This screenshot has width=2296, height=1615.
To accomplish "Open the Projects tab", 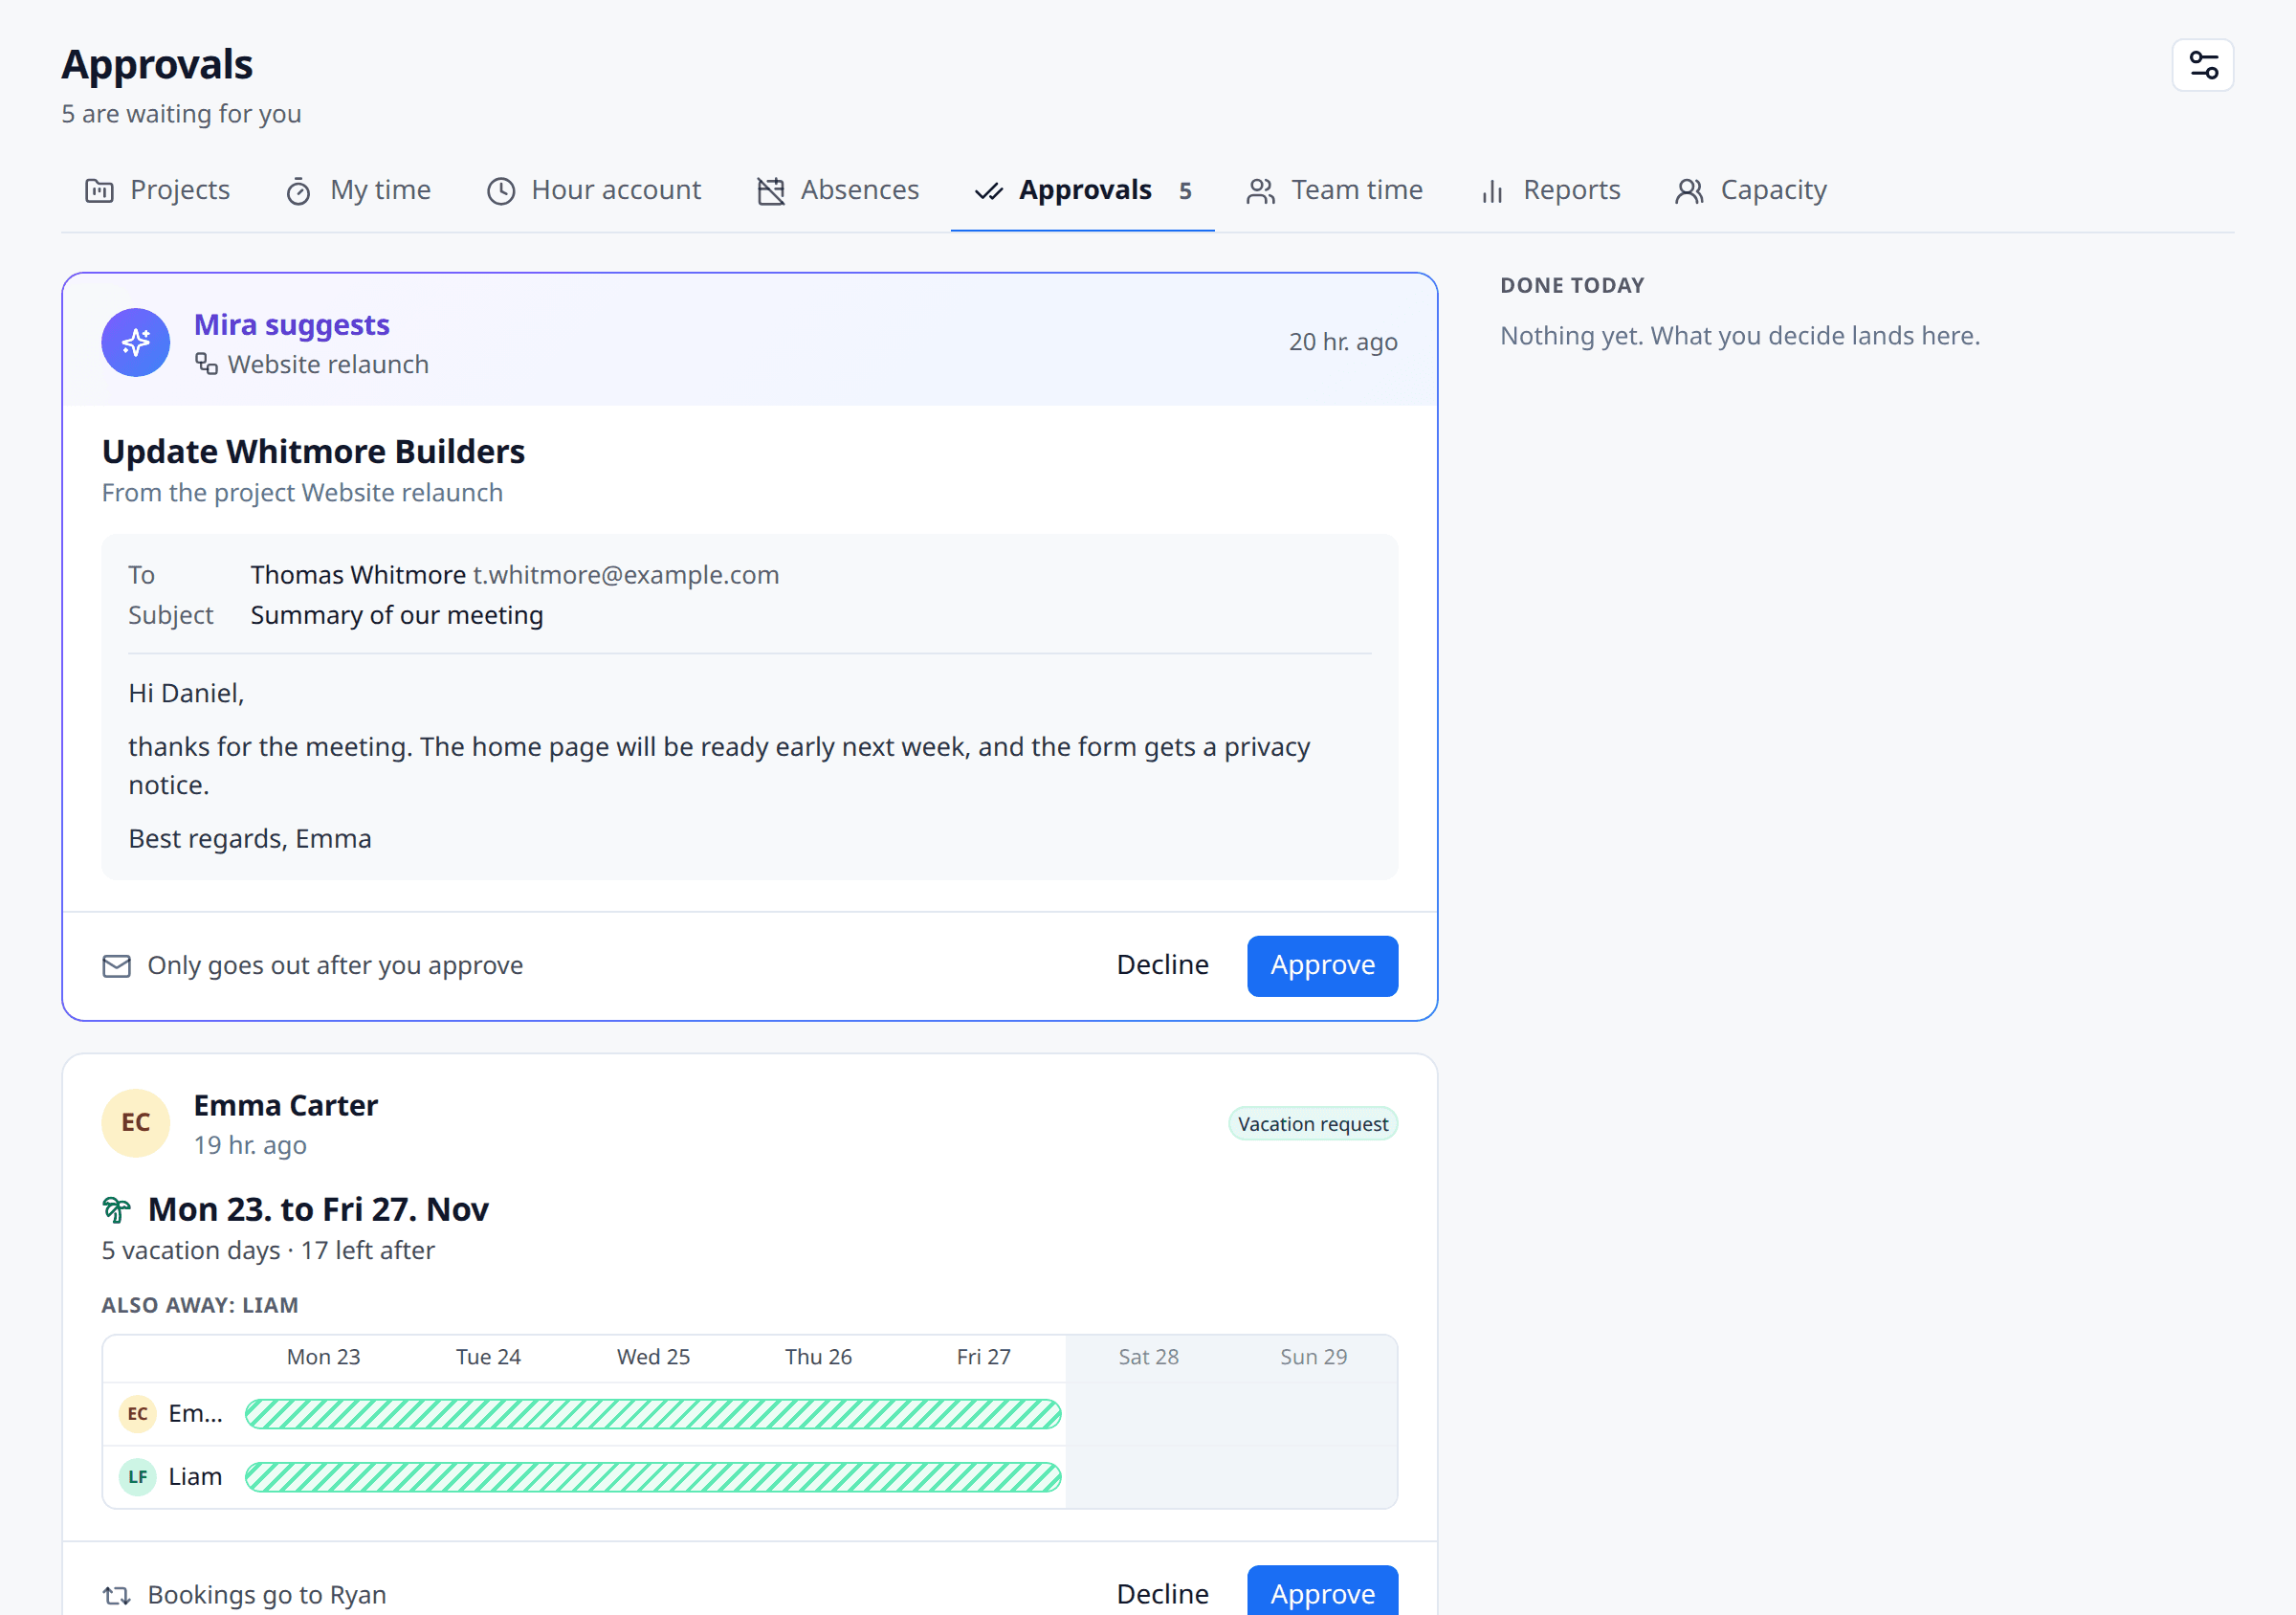I will pos(158,190).
